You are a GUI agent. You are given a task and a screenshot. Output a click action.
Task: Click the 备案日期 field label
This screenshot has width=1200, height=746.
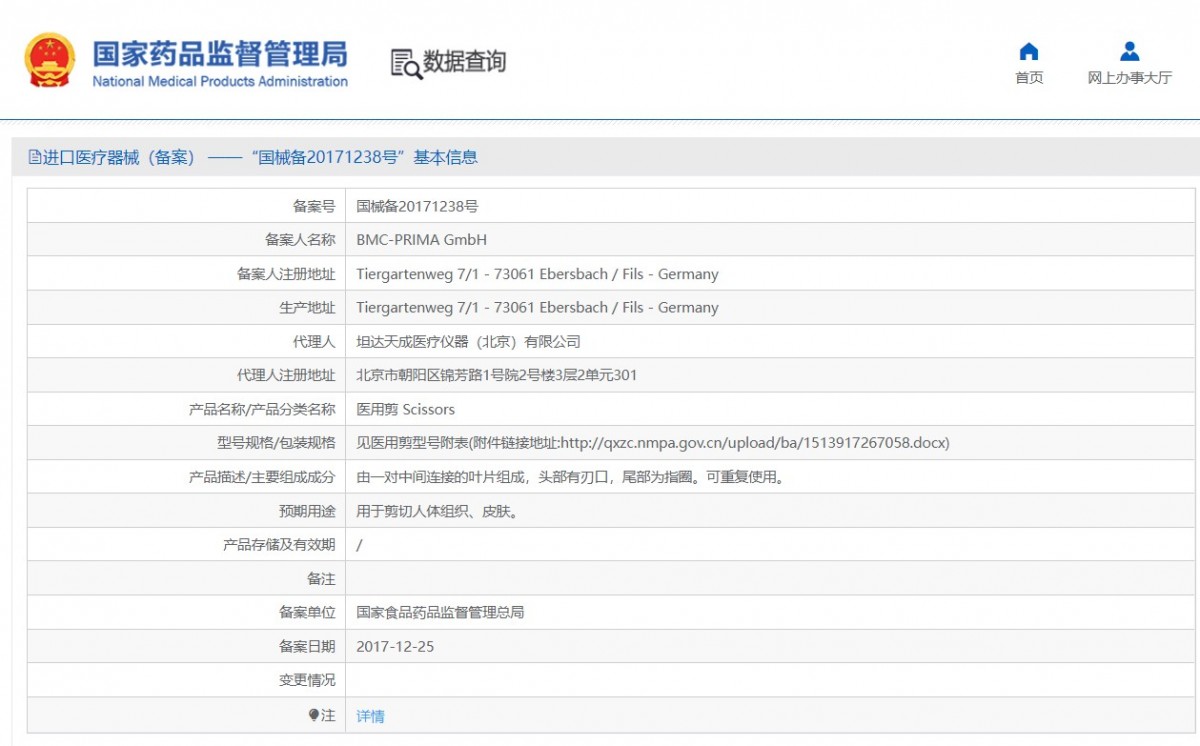tap(307, 646)
